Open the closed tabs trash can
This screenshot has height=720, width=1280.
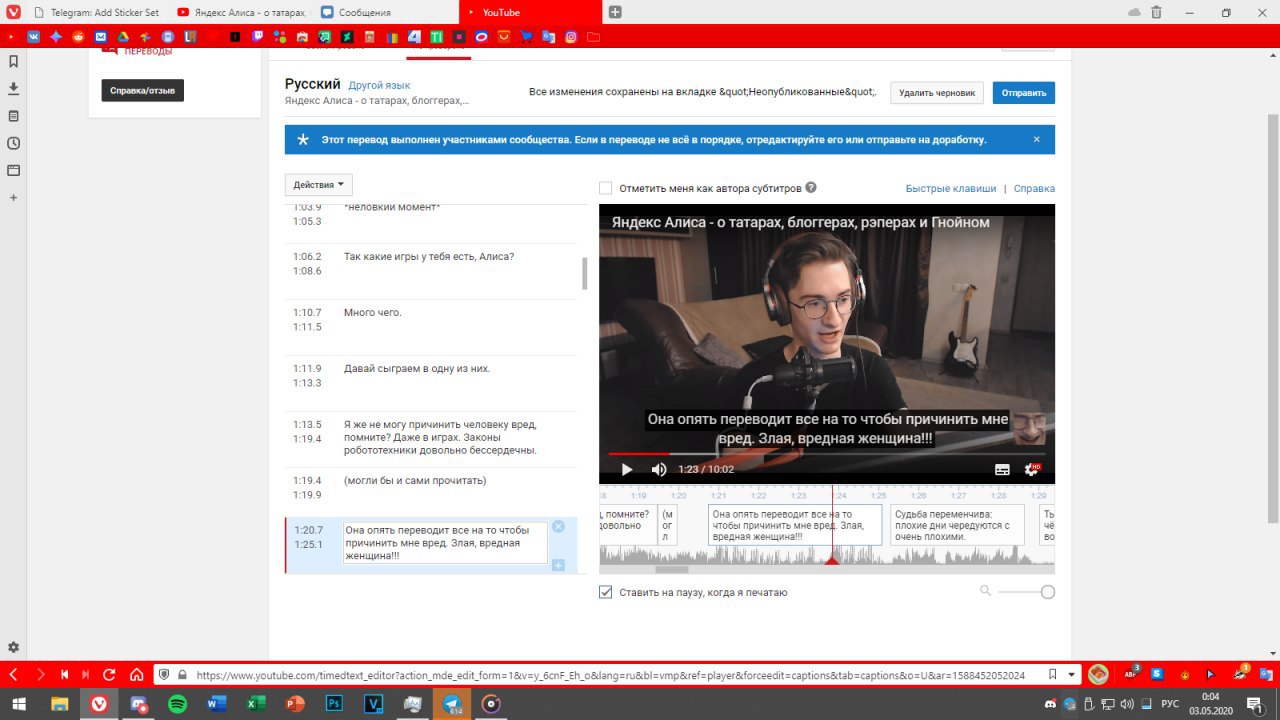(1156, 12)
